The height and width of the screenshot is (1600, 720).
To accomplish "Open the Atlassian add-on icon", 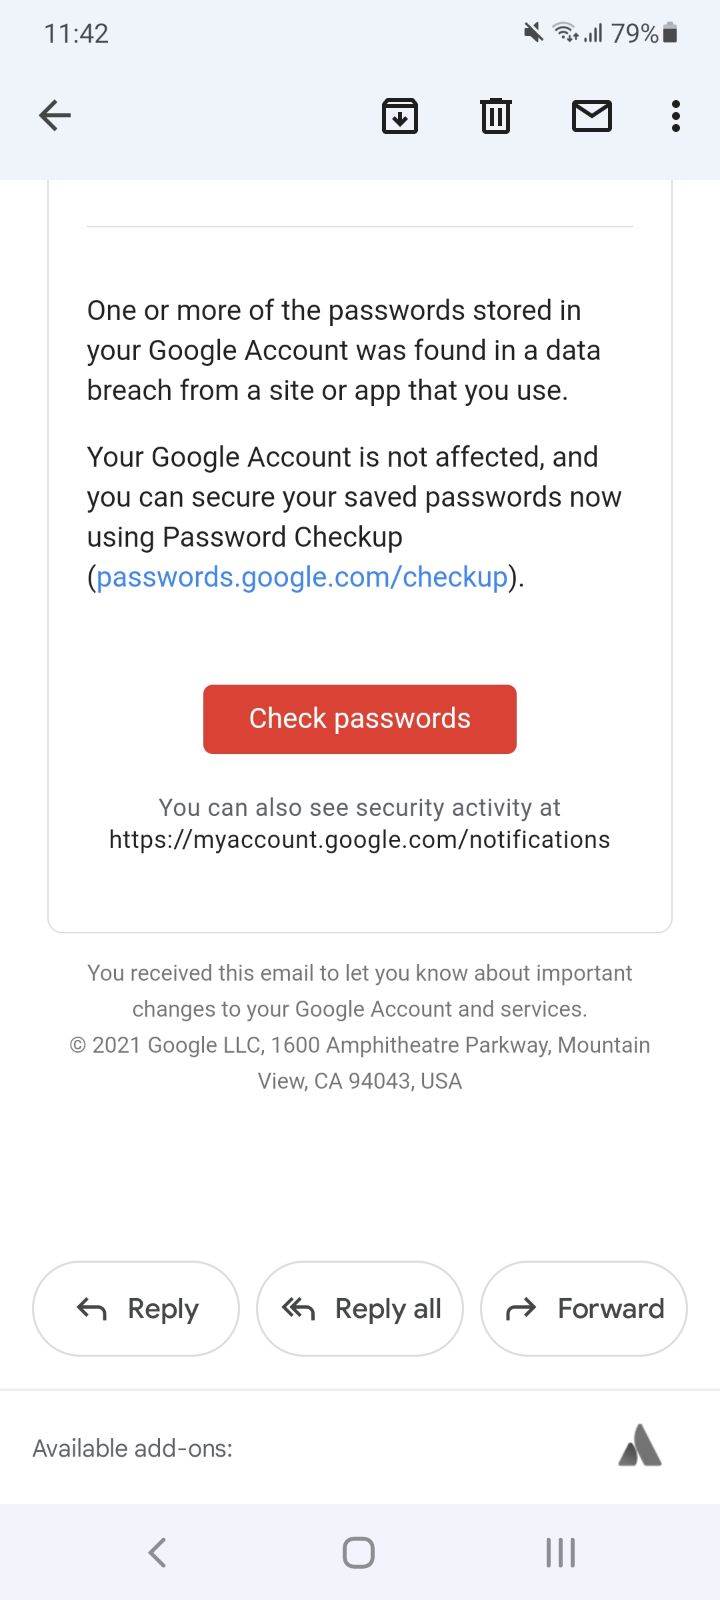I will [638, 1447].
